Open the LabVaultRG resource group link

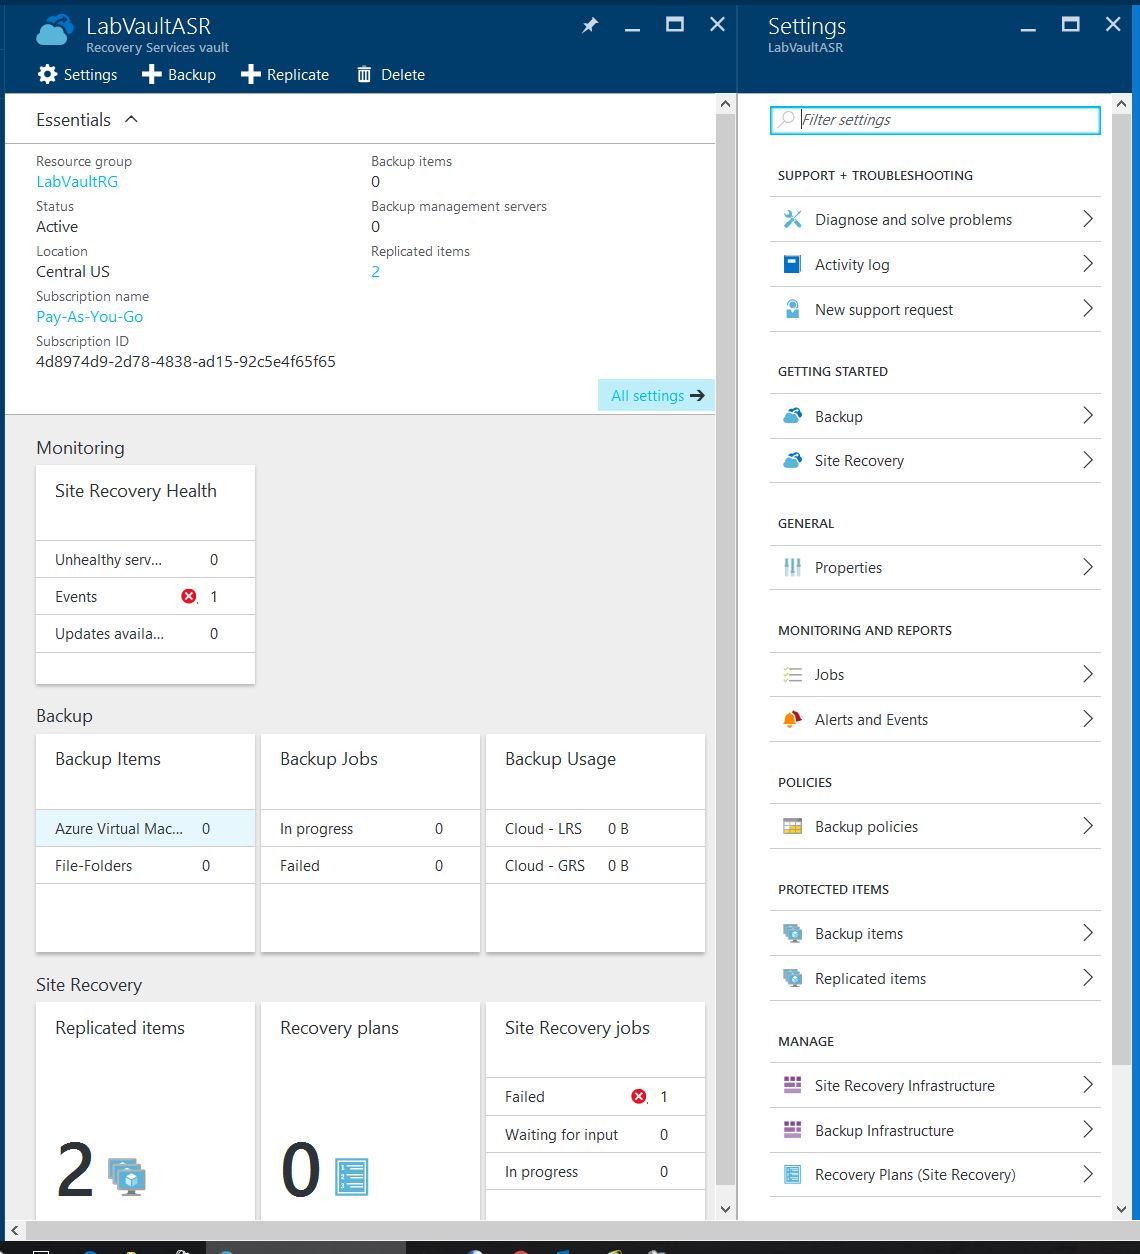coord(77,182)
